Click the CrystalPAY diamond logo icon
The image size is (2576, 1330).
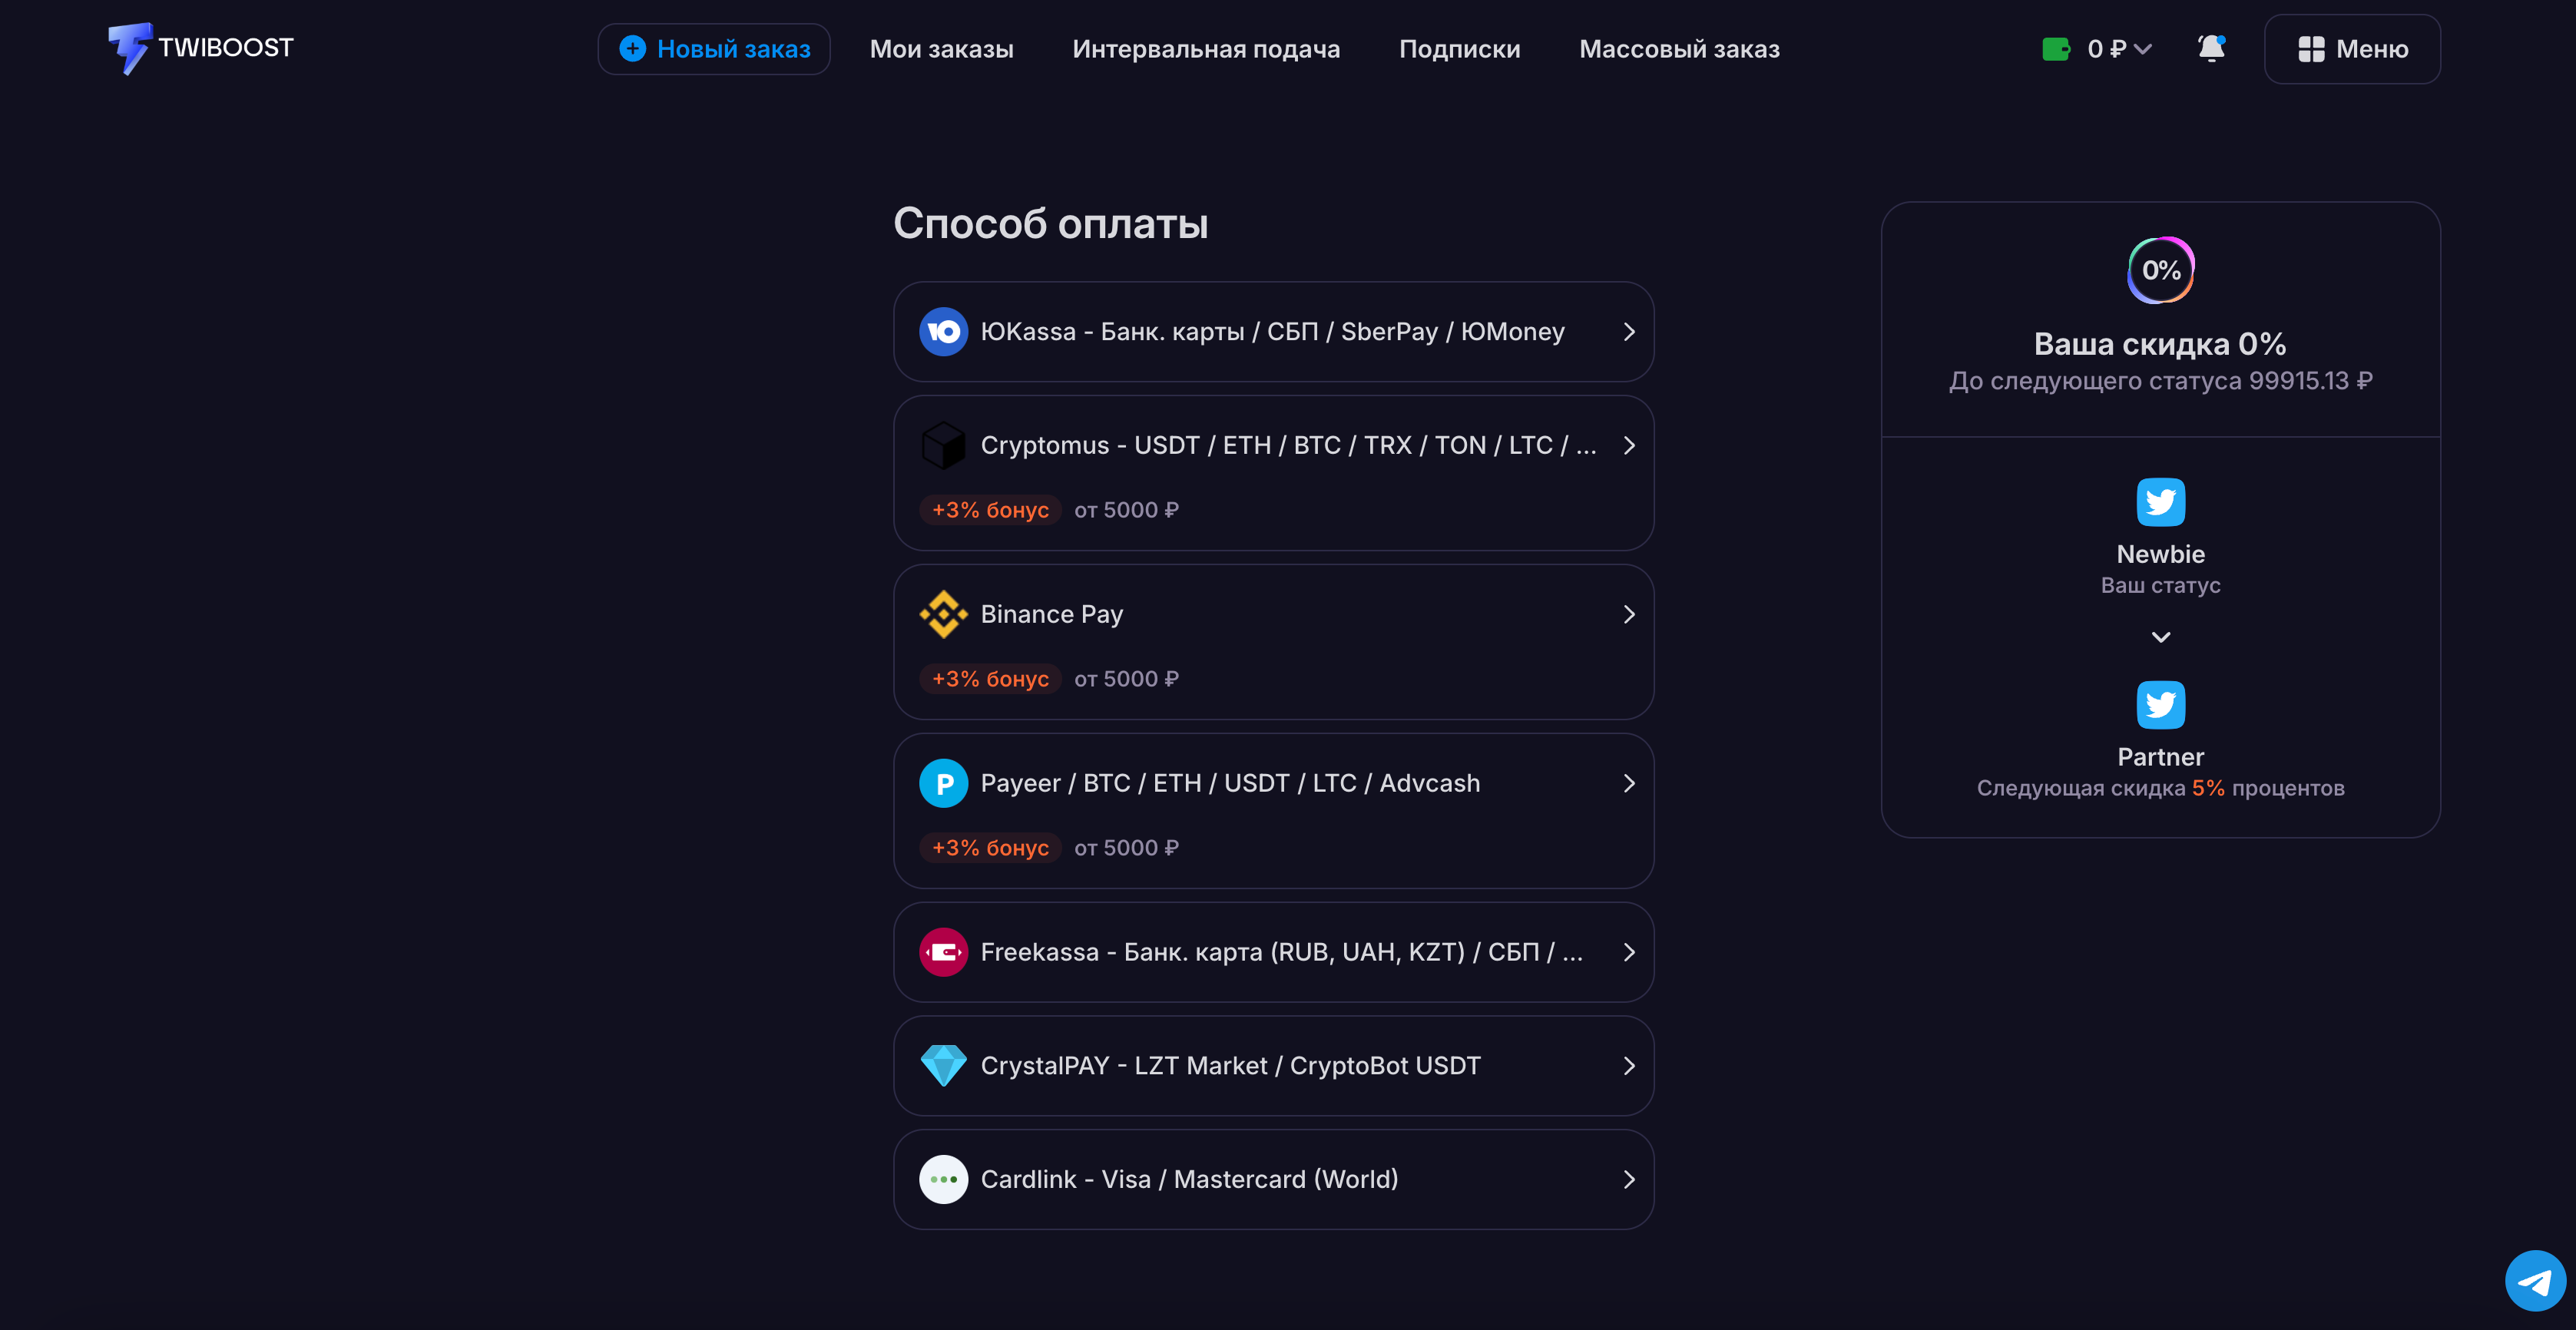click(943, 1066)
